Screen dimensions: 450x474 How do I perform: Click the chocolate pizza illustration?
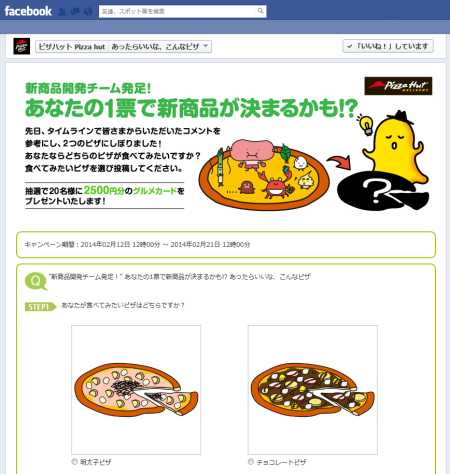pos(313,389)
